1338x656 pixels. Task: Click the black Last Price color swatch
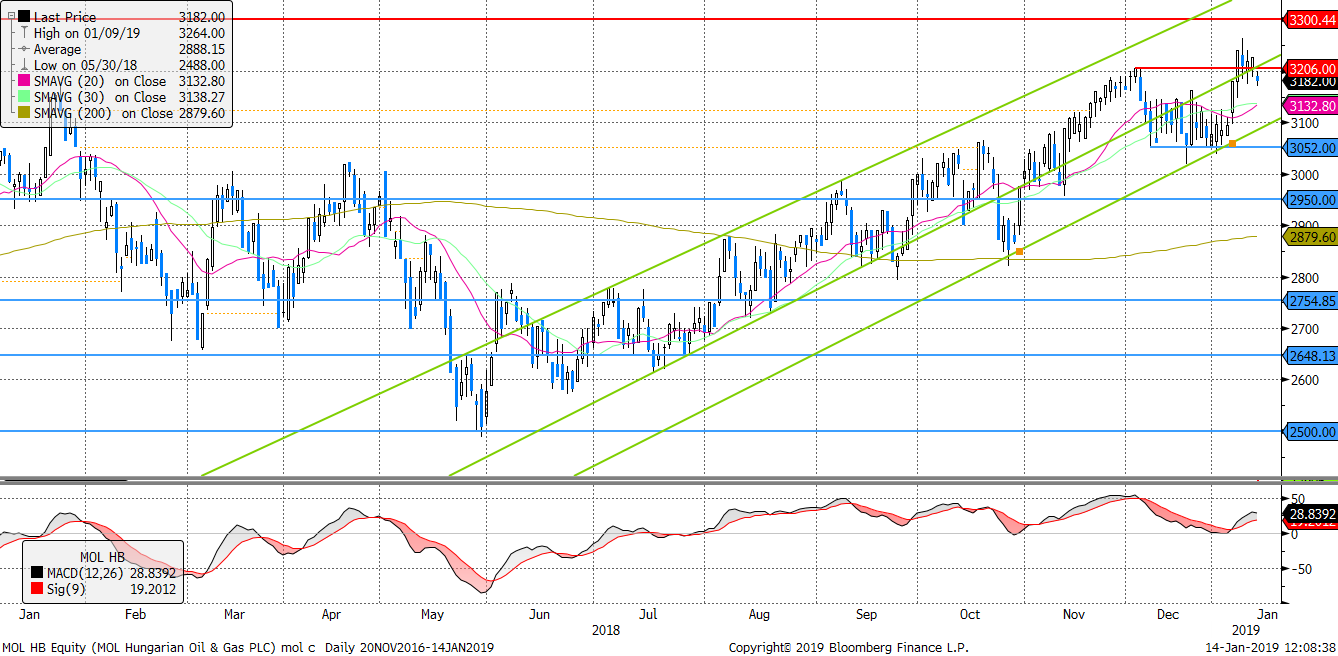pyautogui.click(x=23, y=17)
